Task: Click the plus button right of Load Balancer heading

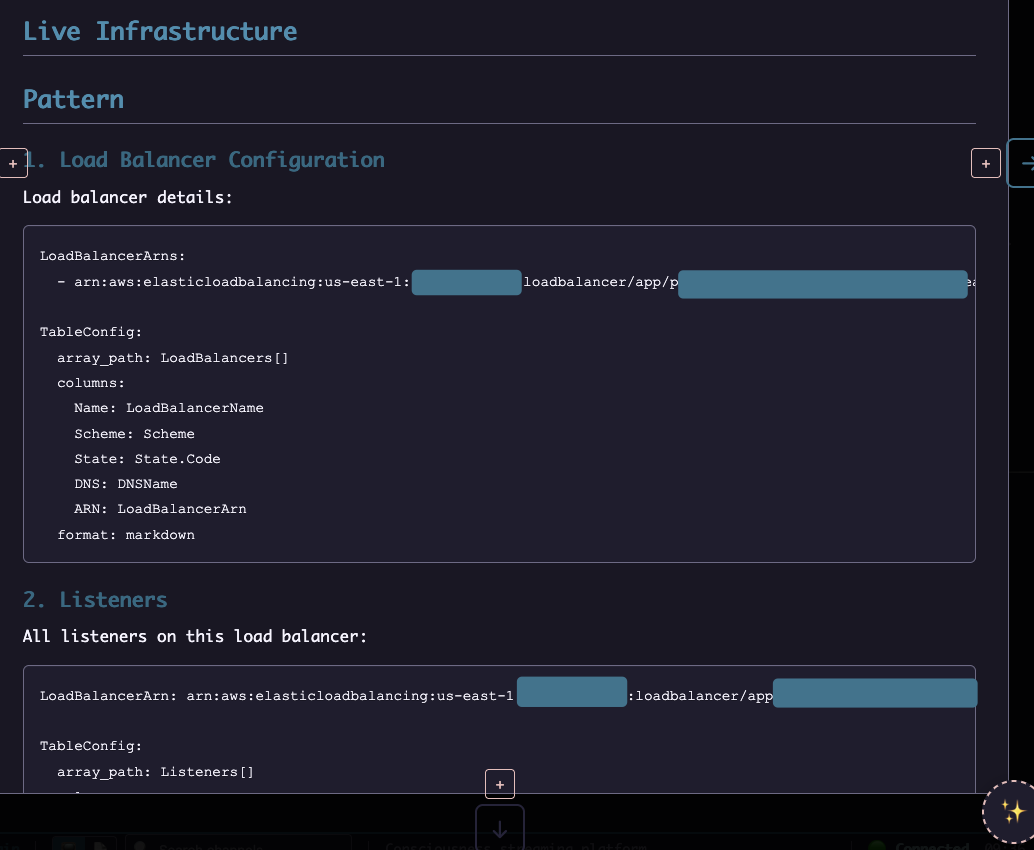Action: (x=985, y=163)
